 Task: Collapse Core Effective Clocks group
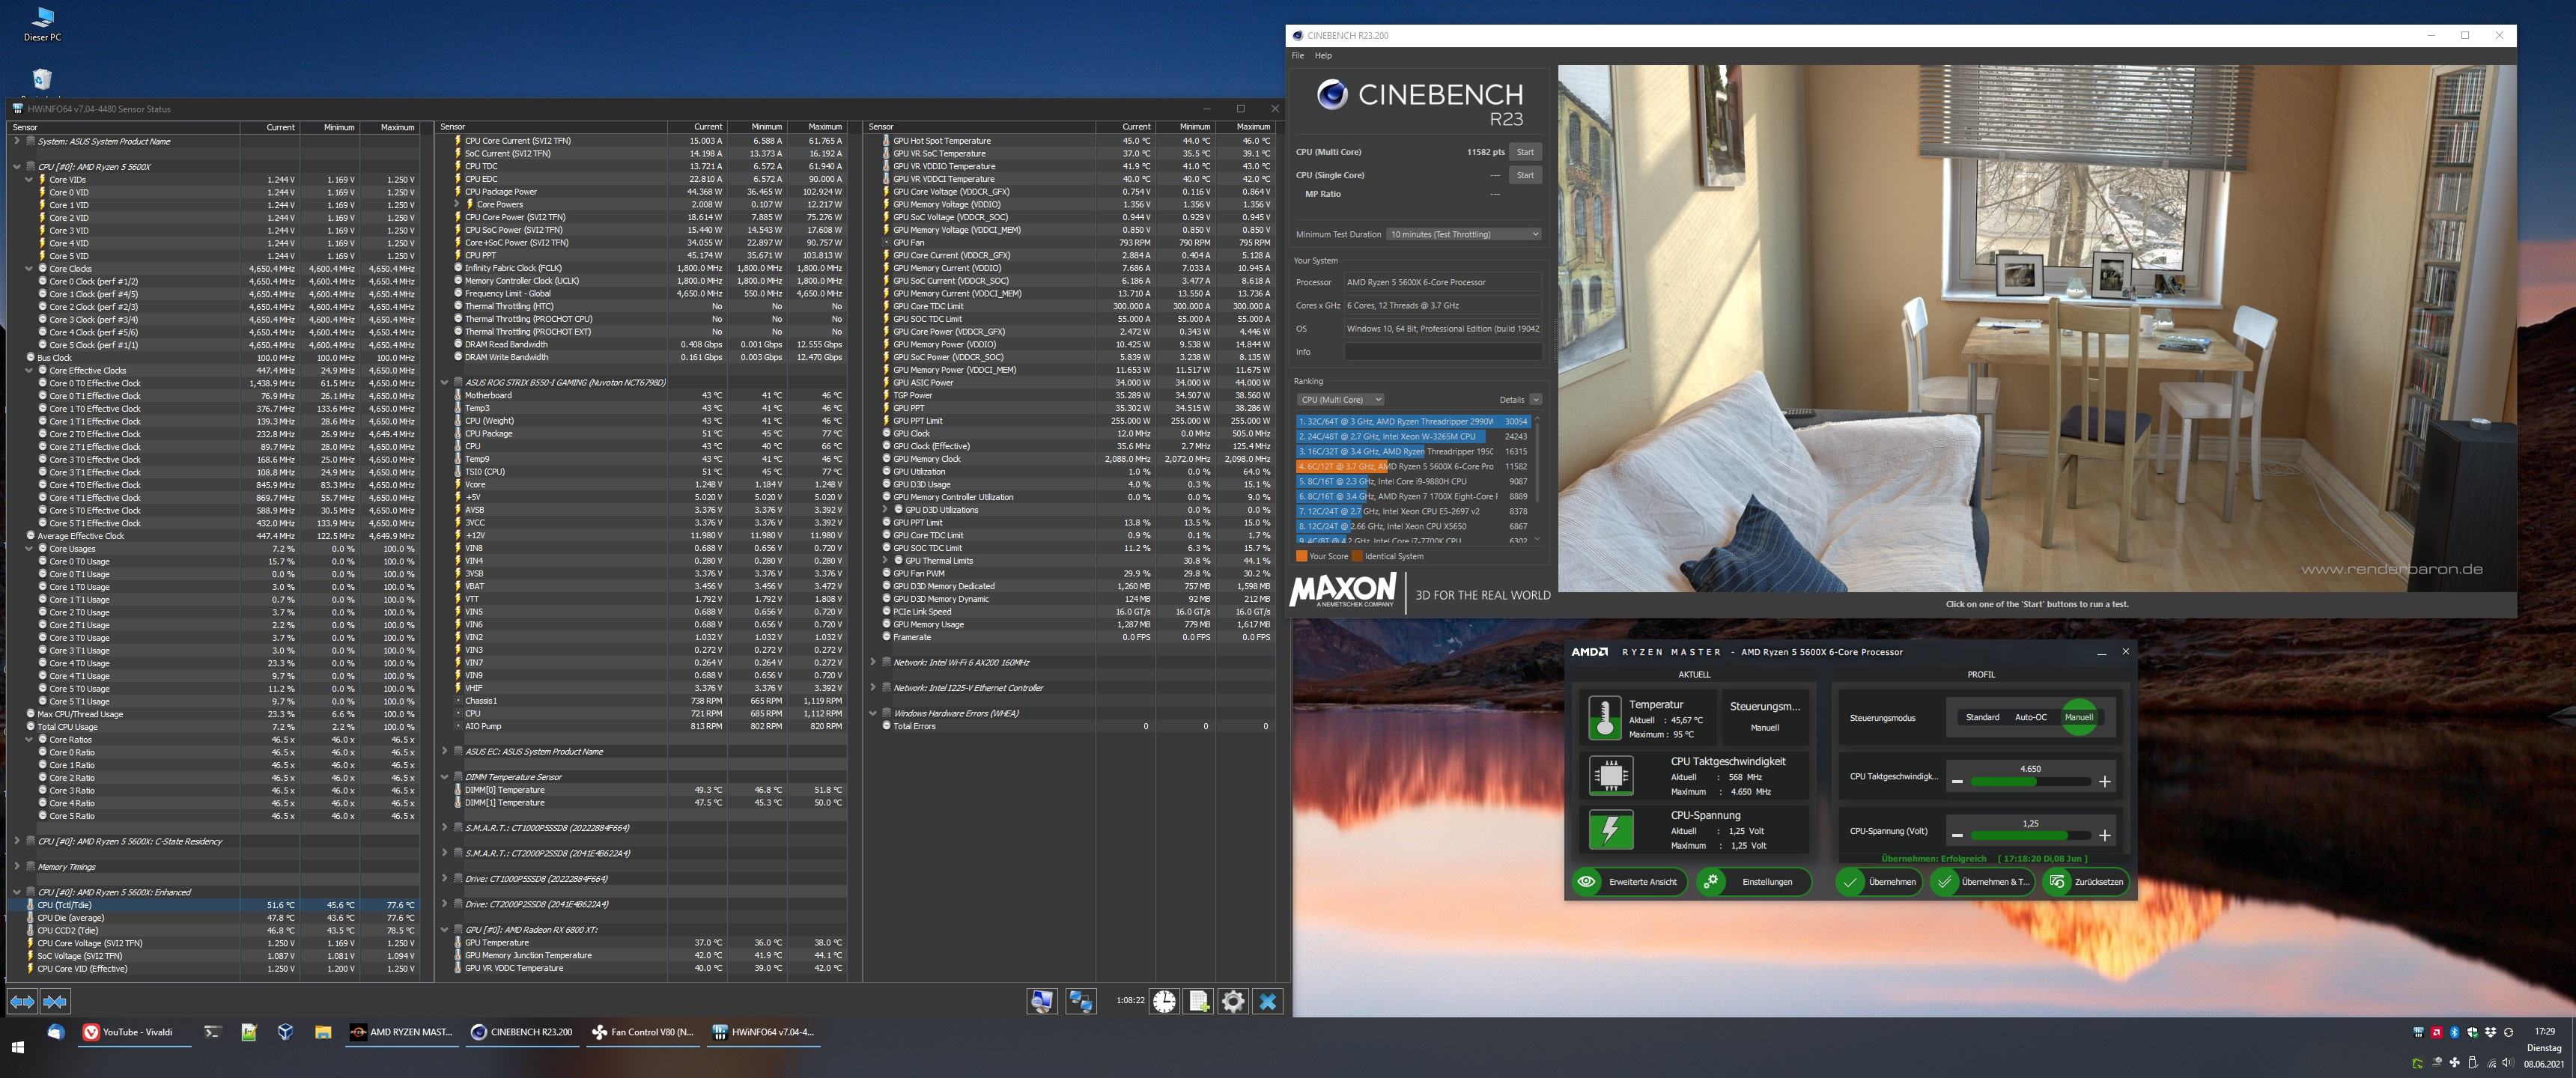29,371
